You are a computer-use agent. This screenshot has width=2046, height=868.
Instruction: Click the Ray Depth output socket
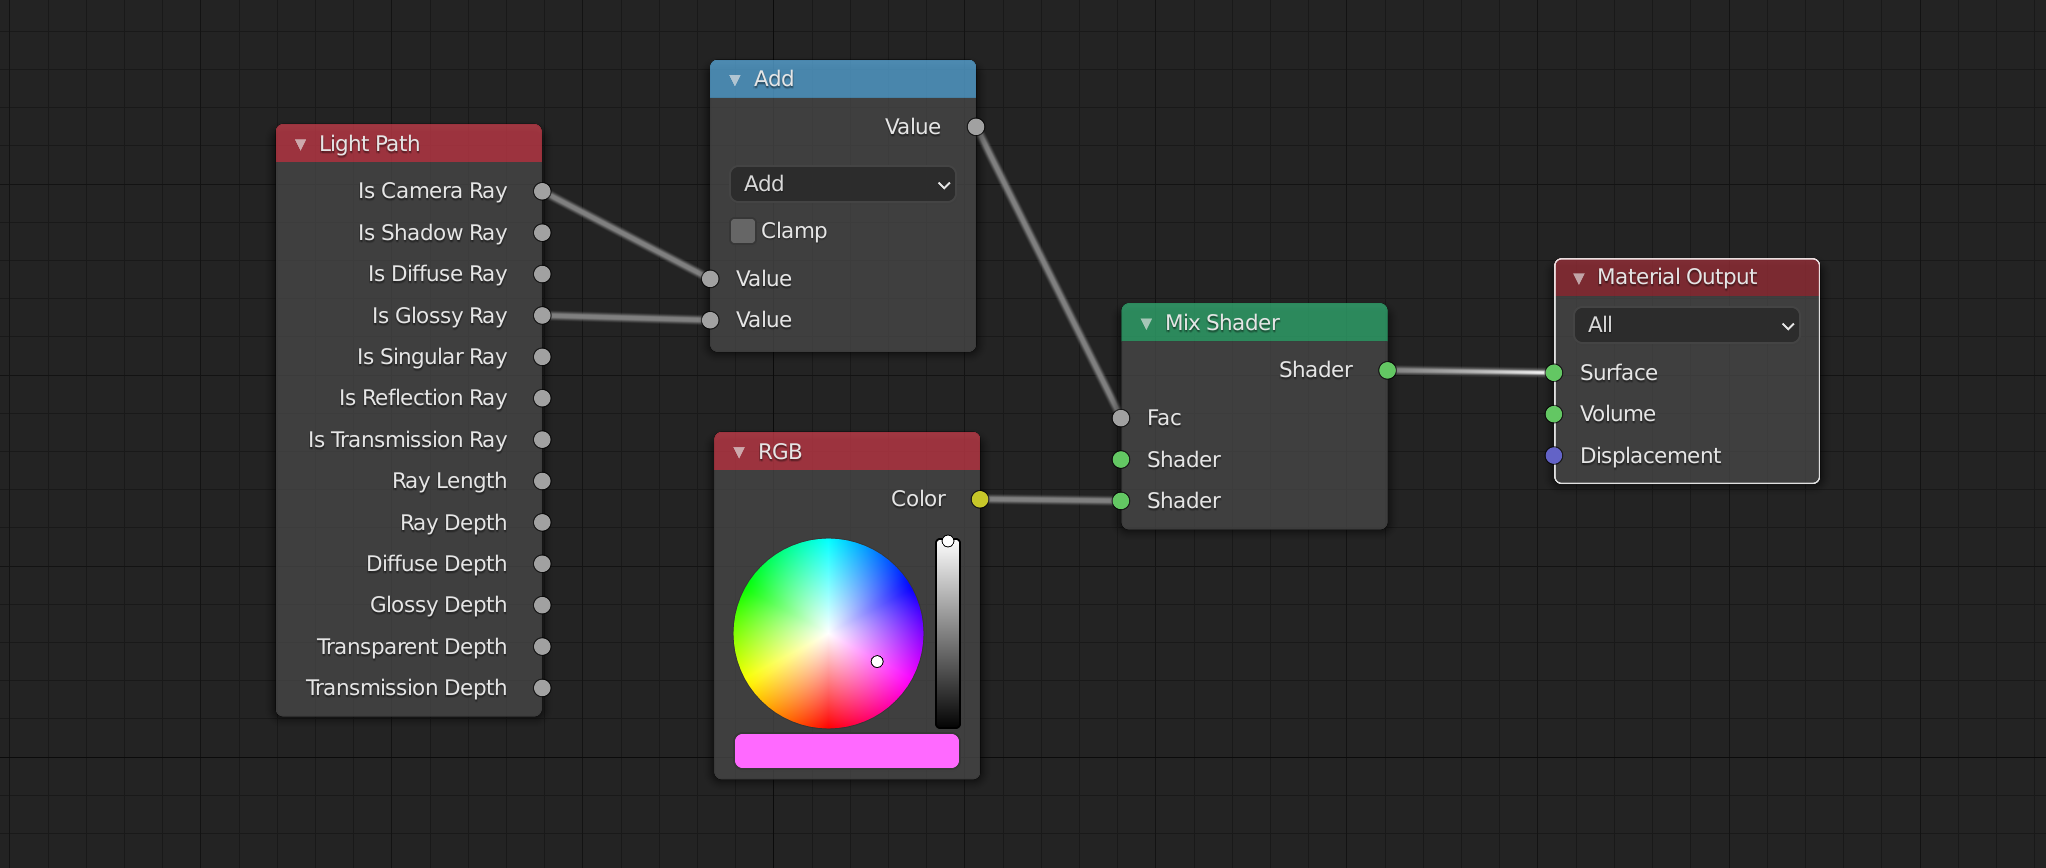pyautogui.click(x=542, y=523)
